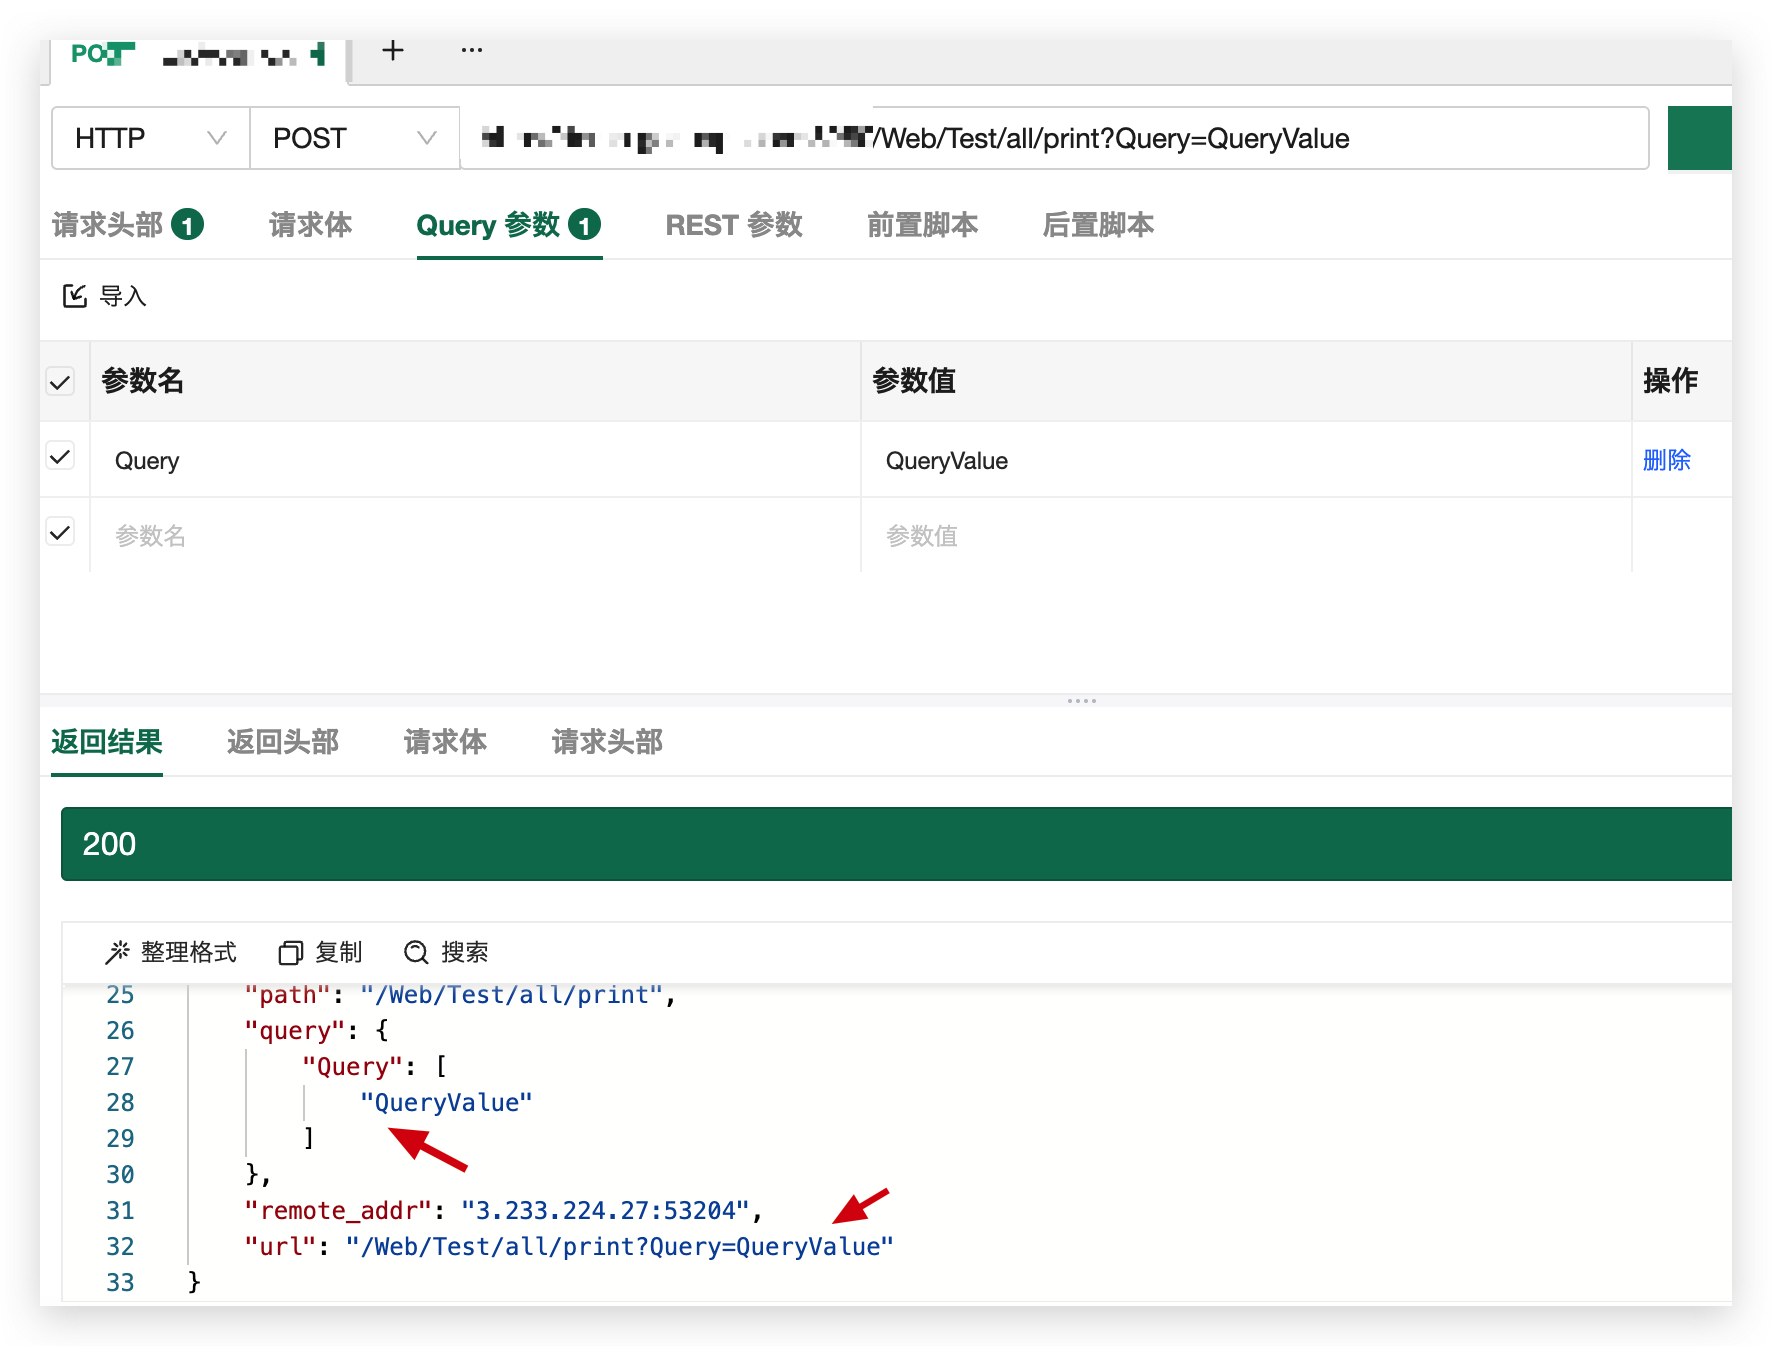Open the POST method dropdown
The height and width of the screenshot is (1346, 1772).
[x=355, y=138]
